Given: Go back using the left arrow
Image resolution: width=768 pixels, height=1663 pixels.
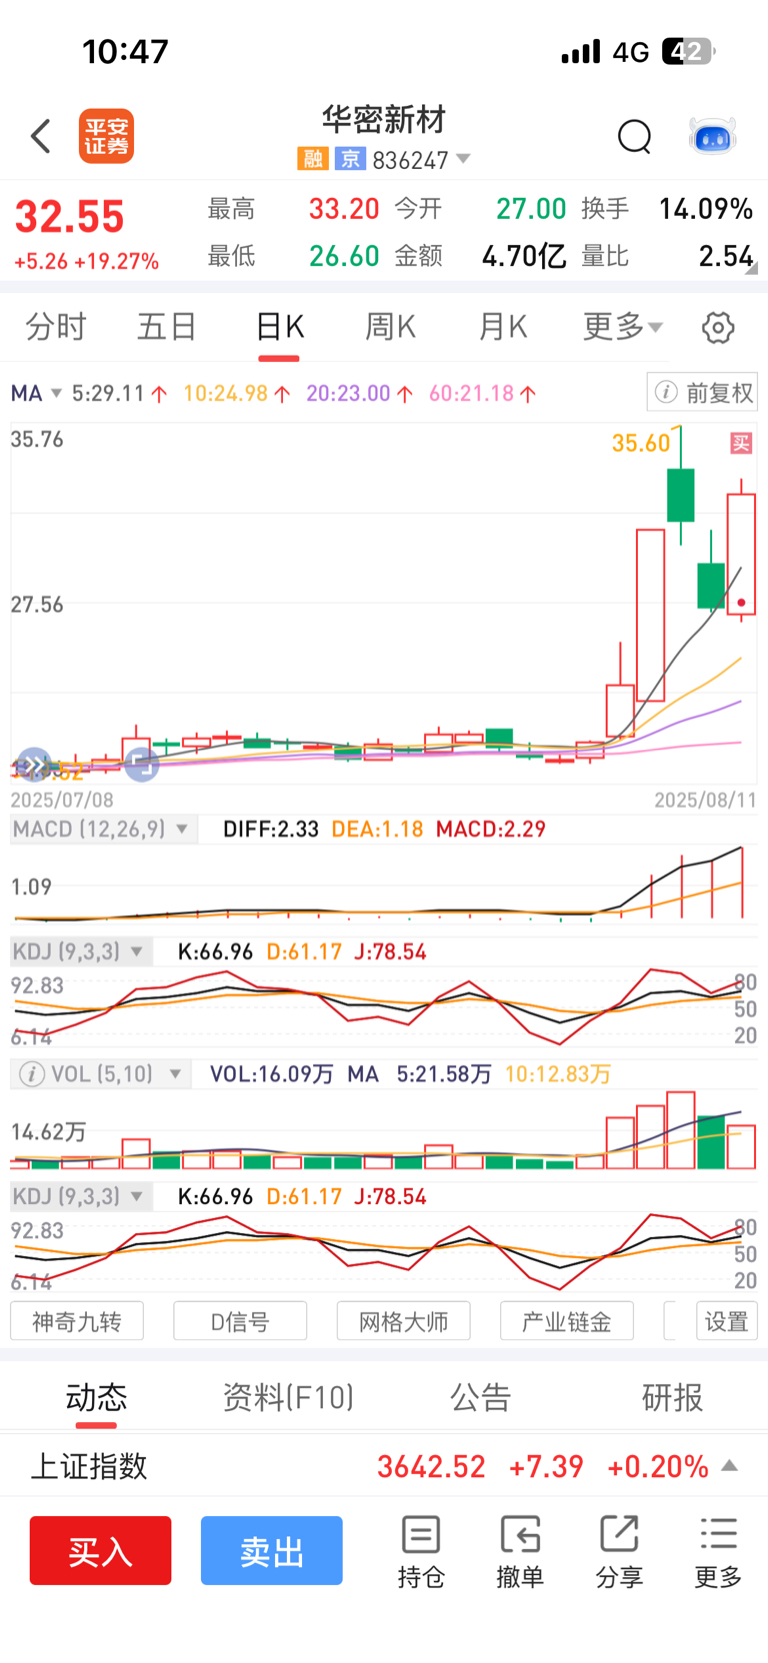Looking at the screenshot, I should pos(41,136).
